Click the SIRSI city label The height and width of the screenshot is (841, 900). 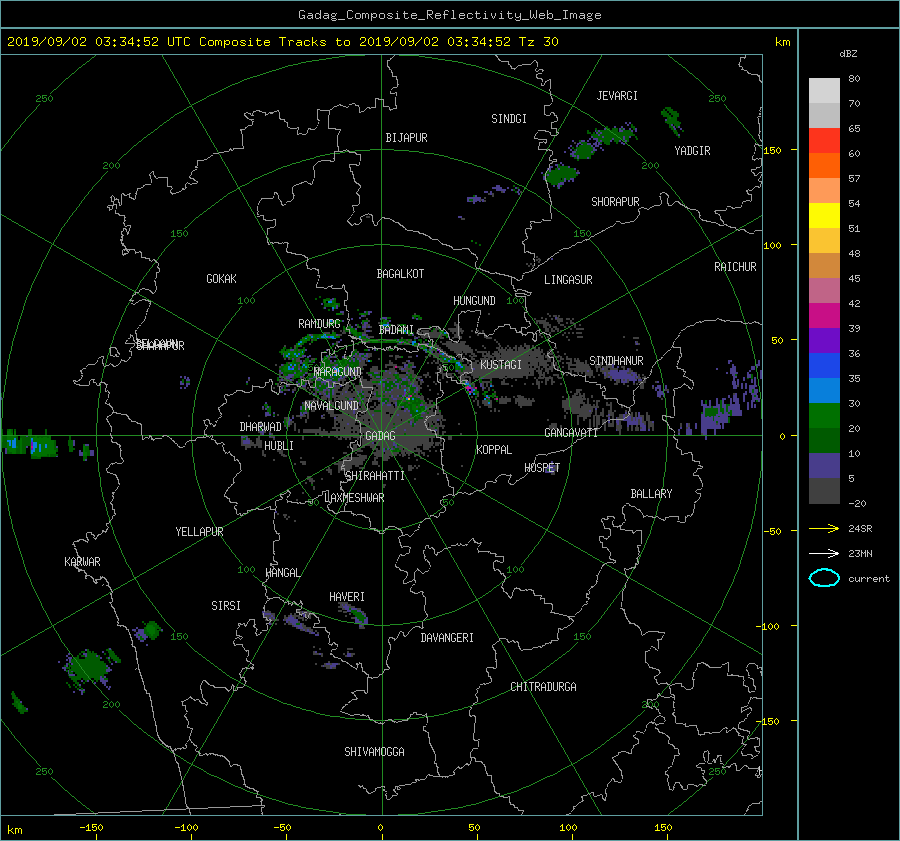226,606
